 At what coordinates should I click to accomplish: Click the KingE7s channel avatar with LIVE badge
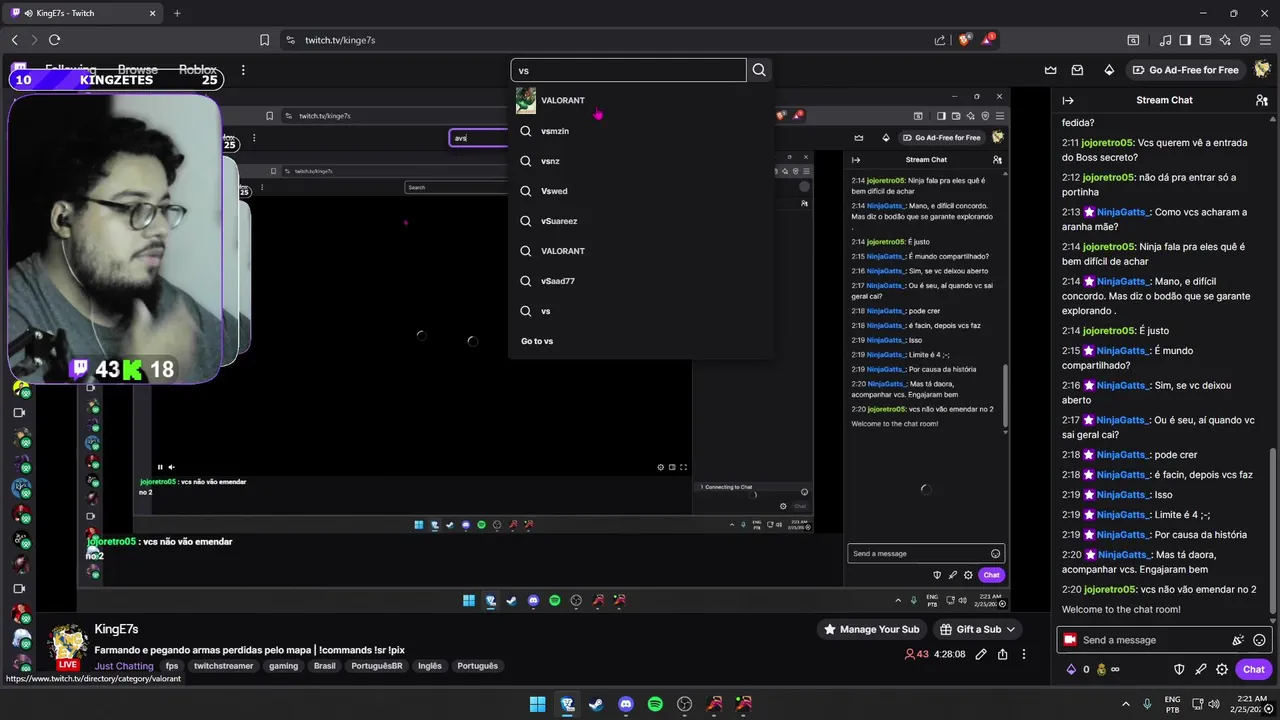(68, 646)
